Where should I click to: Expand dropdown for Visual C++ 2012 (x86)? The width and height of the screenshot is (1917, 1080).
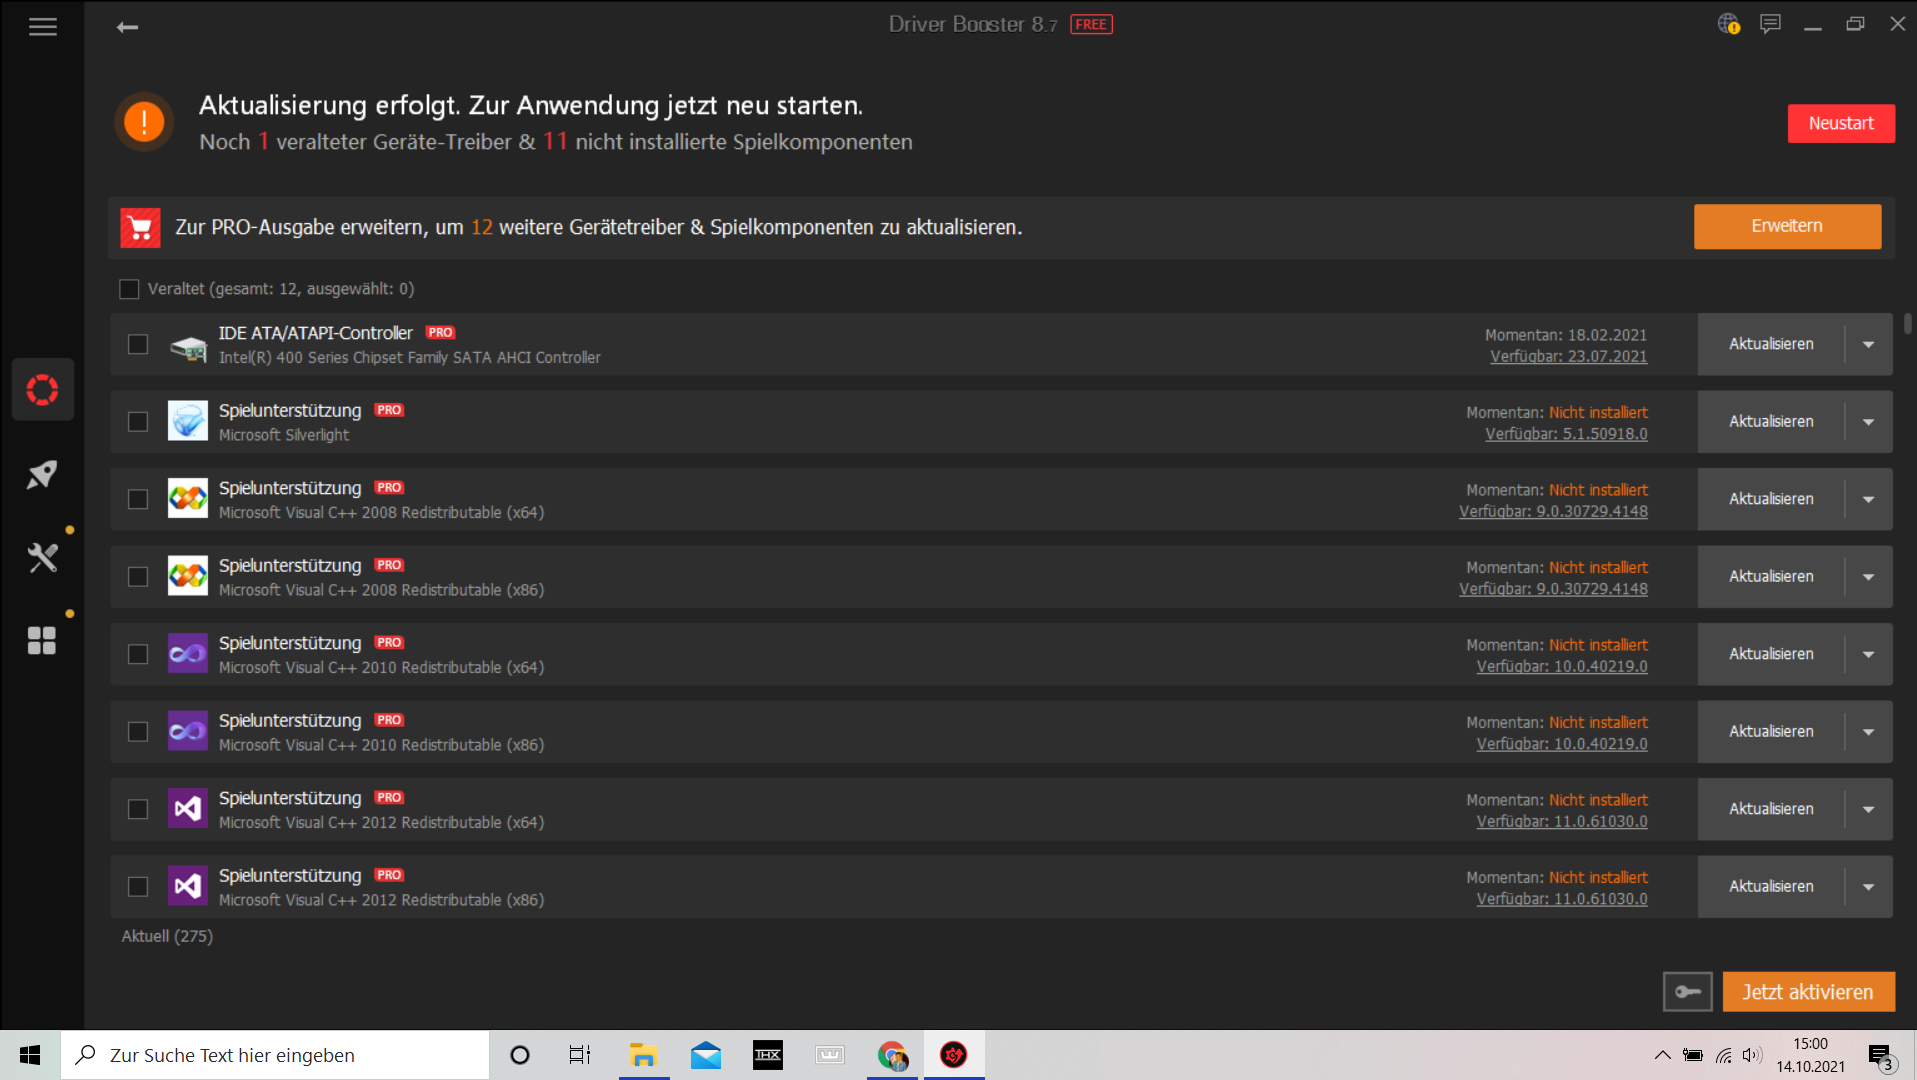1868,887
